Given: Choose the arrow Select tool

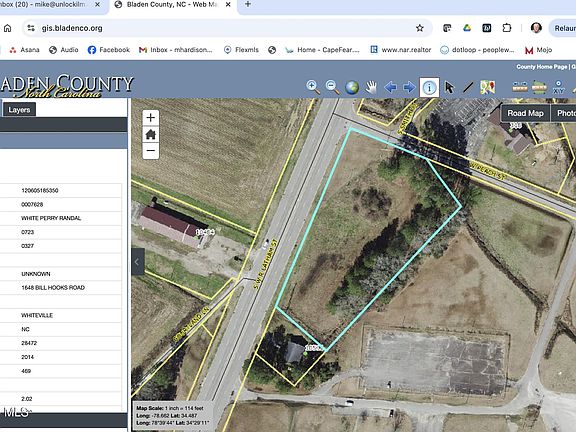Looking at the screenshot, I should click(449, 87).
